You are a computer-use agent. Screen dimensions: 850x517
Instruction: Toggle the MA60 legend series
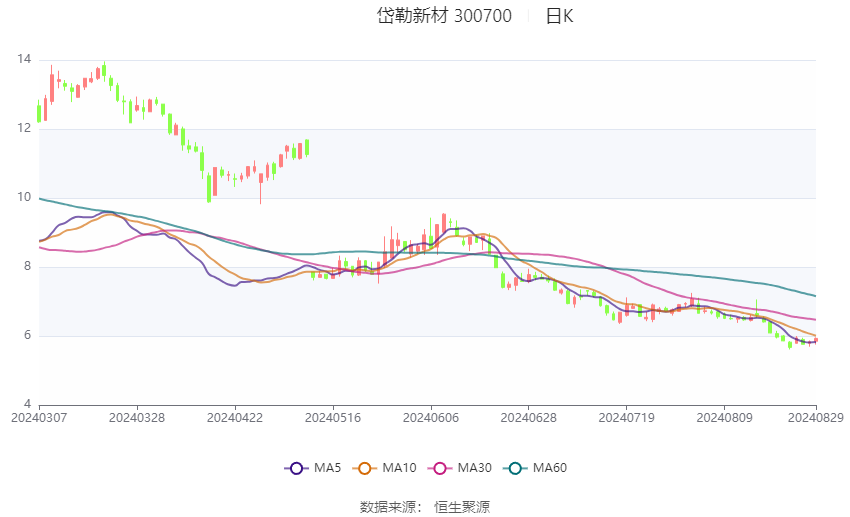(x=535, y=468)
